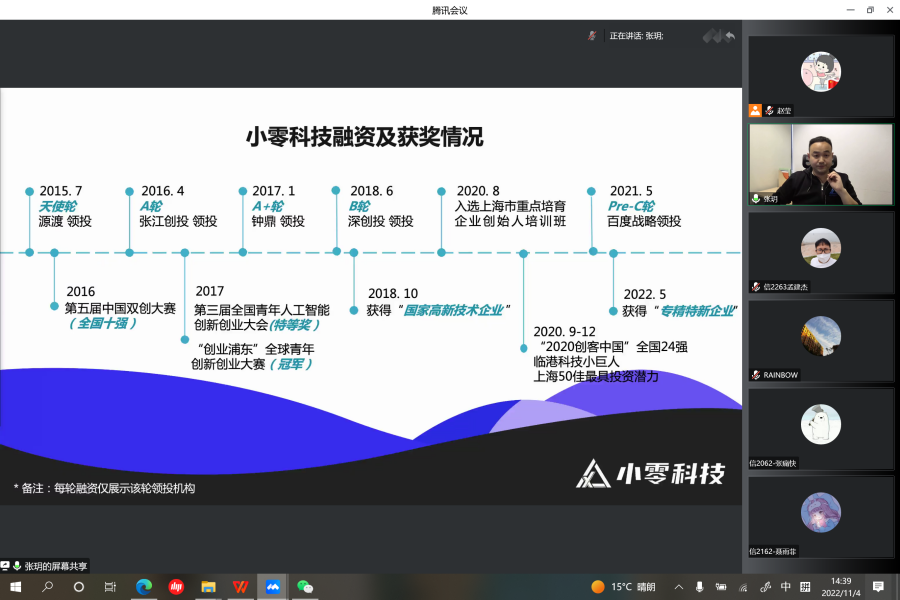Click the (特等奖) award text
This screenshot has height=600, width=900.
294,326
